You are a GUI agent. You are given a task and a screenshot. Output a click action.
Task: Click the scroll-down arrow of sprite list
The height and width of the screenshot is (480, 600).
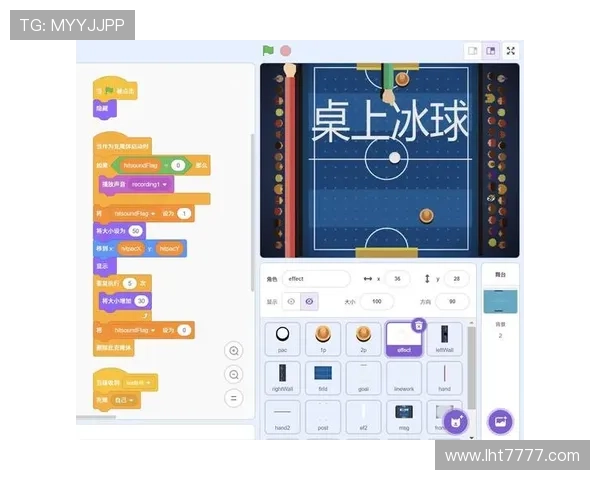pyautogui.click(x=471, y=437)
